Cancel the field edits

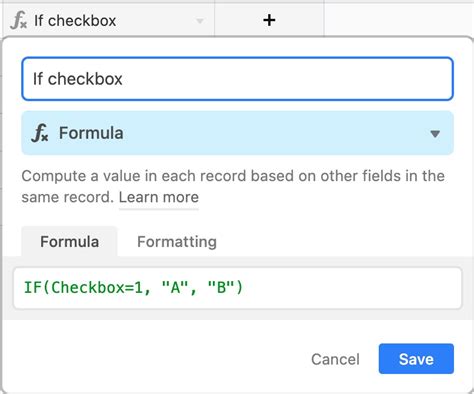click(x=335, y=359)
